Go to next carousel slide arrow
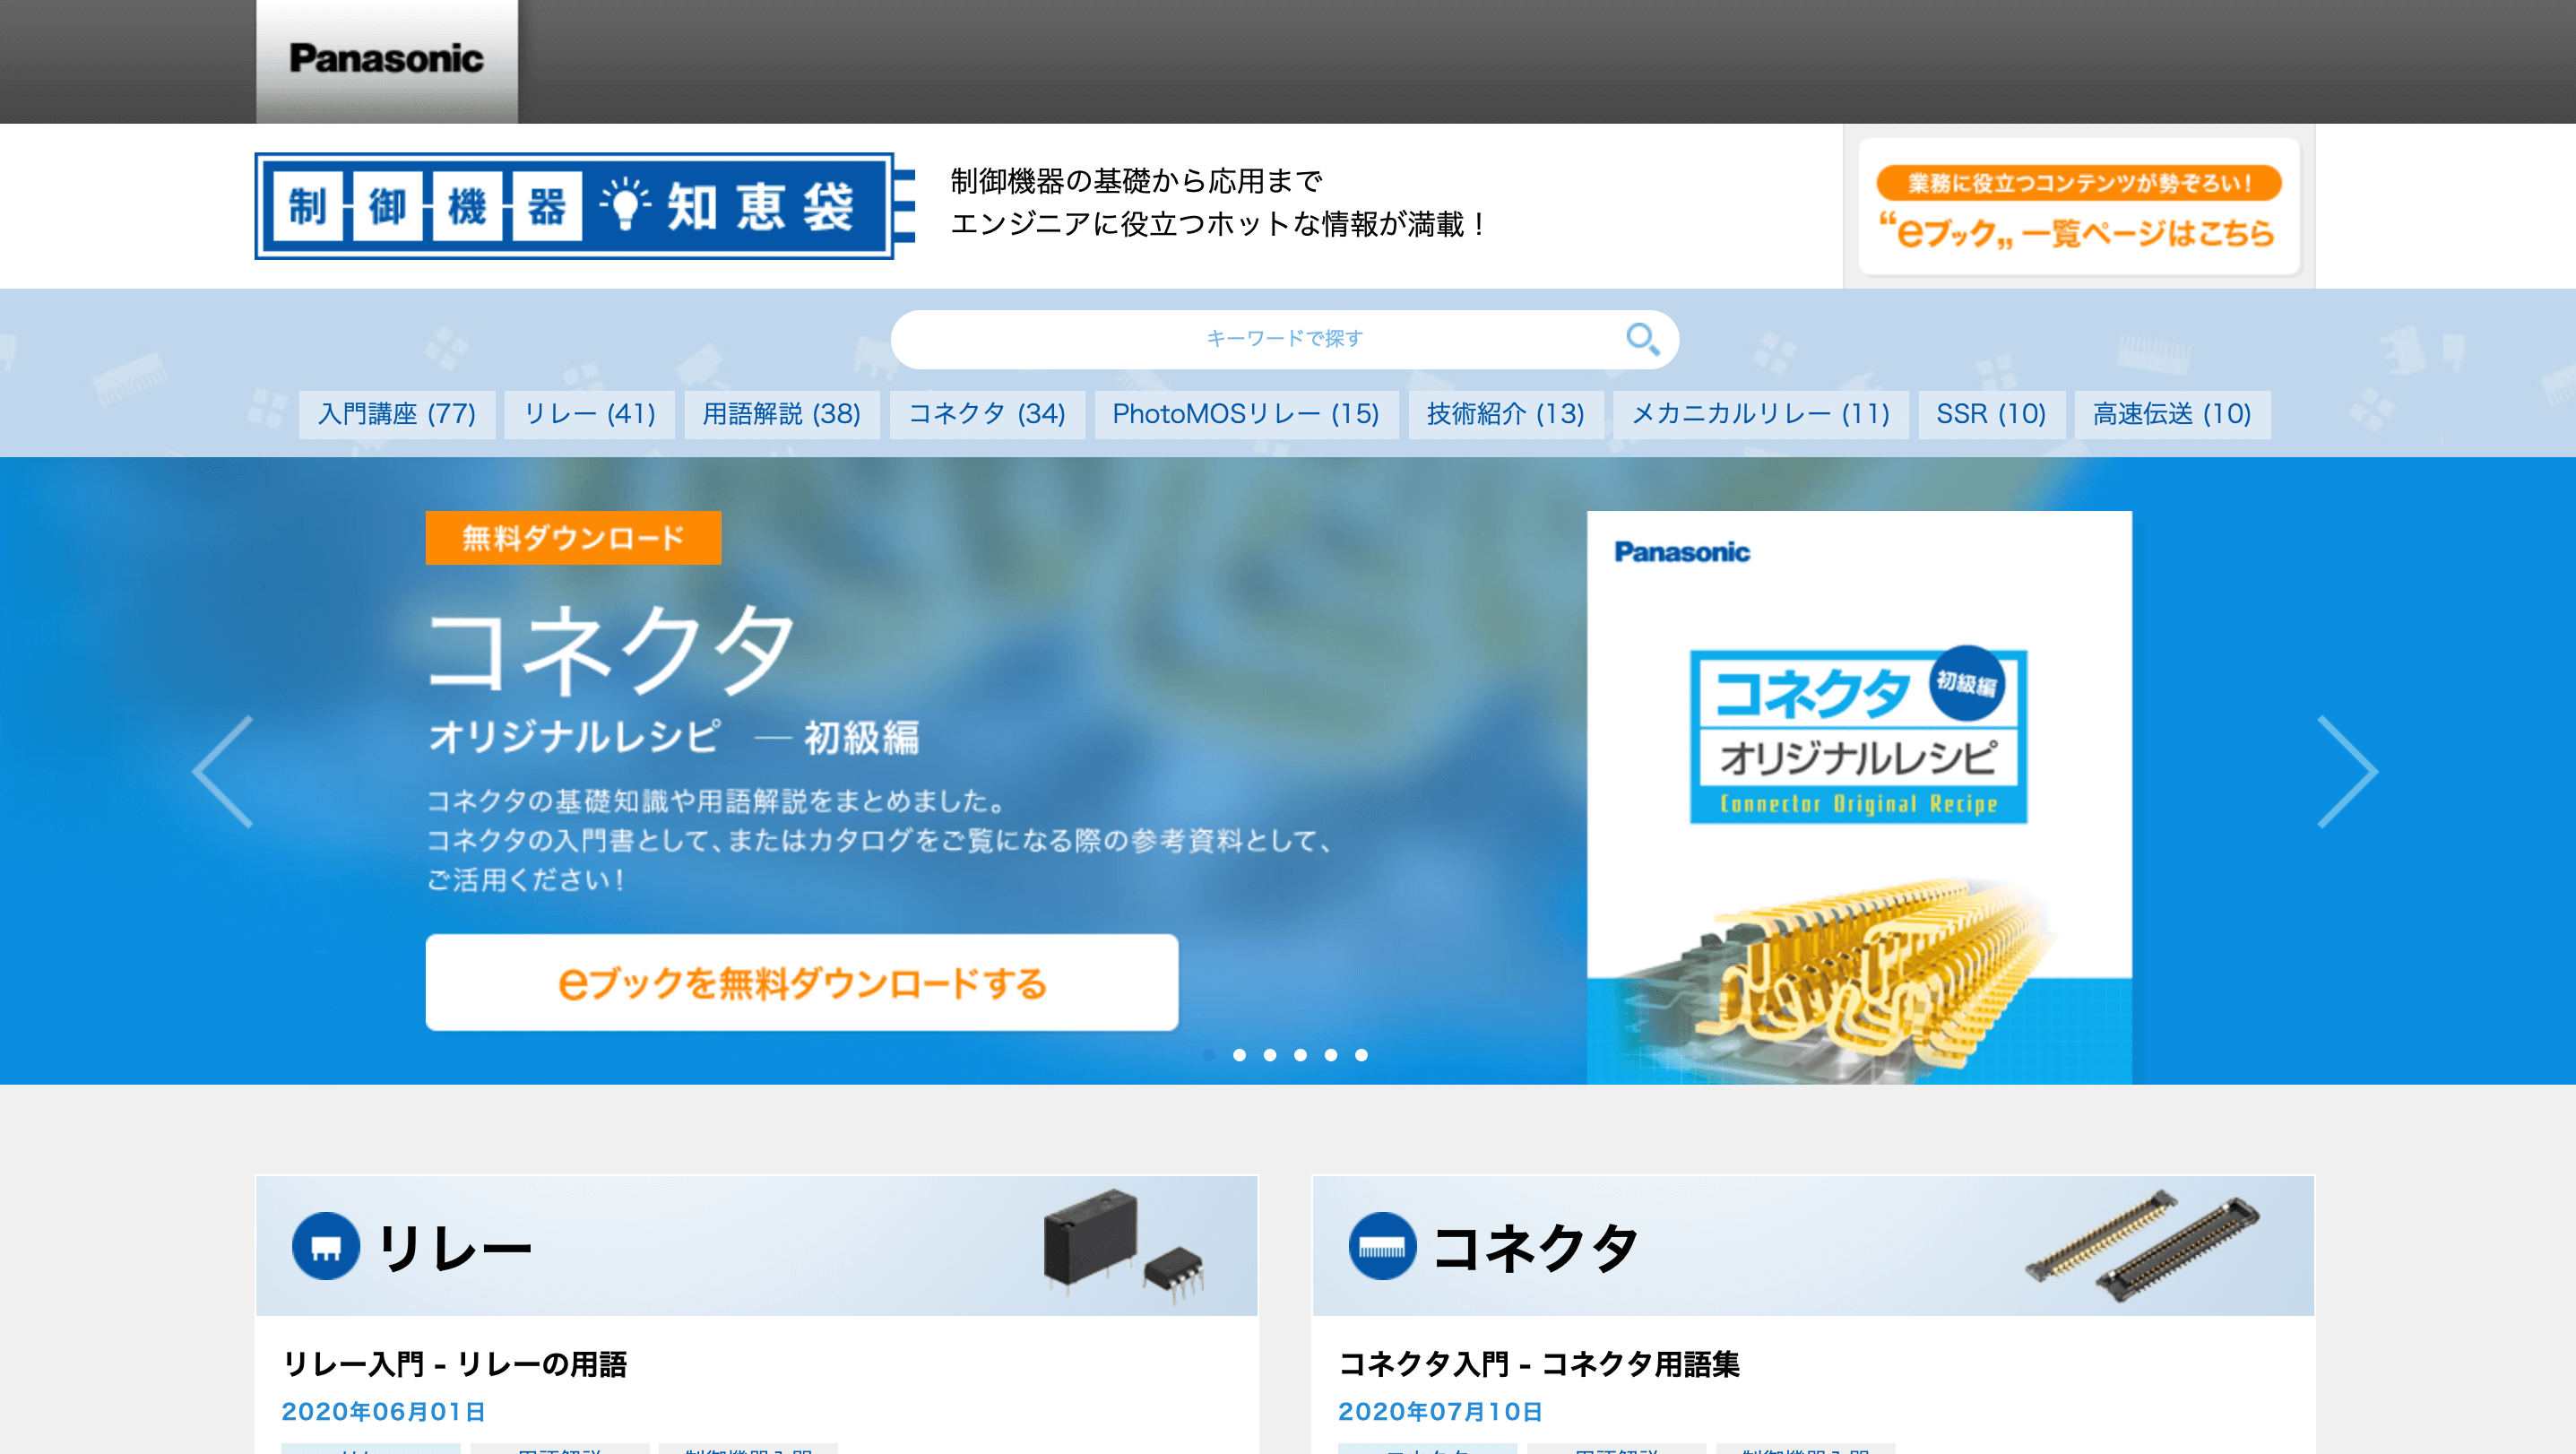This screenshot has width=2576, height=1454. [x=2347, y=771]
